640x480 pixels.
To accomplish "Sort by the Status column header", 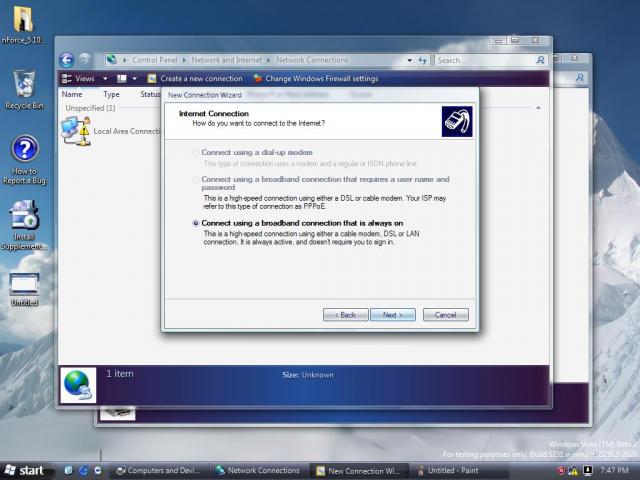I will coord(150,94).
